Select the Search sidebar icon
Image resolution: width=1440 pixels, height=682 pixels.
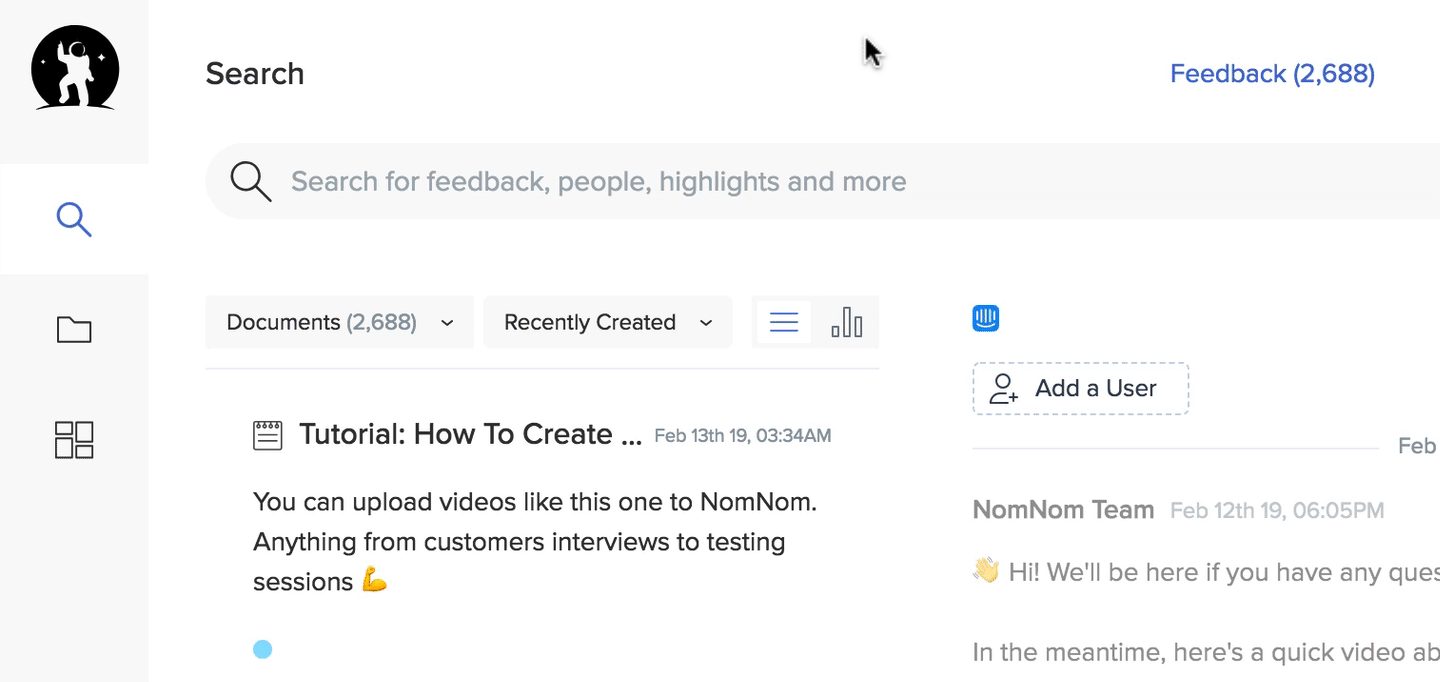74,219
